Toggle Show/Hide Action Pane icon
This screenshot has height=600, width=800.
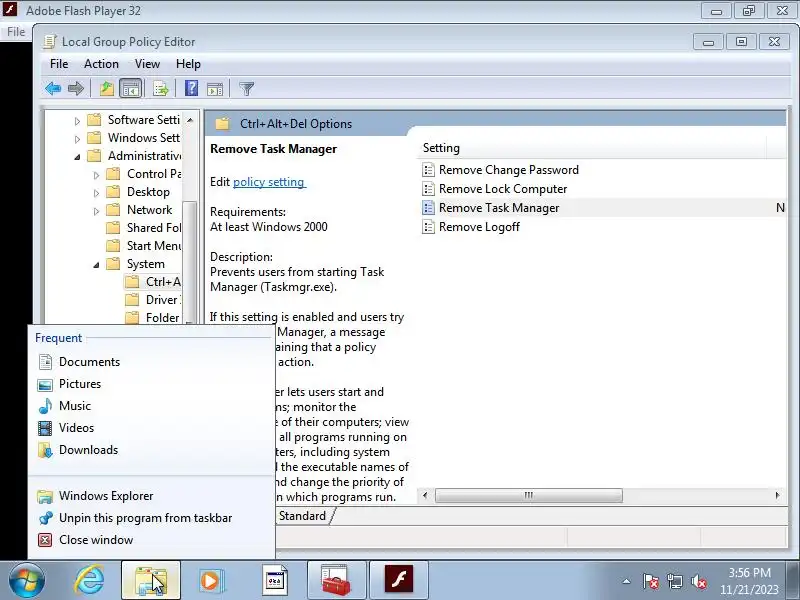click(215, 89)
